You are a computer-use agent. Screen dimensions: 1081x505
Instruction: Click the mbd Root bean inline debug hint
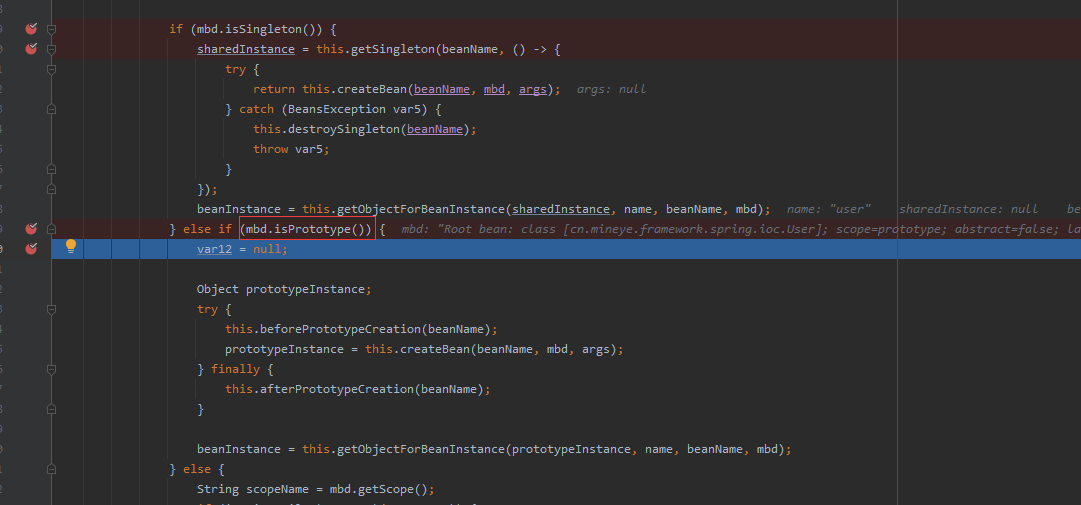coord(741,229)
